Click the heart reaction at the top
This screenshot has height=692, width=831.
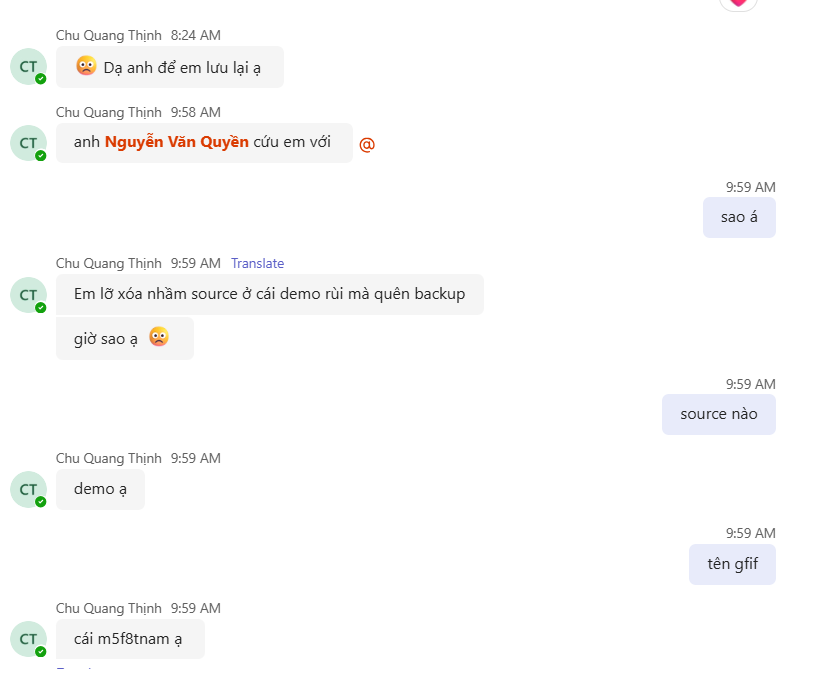pyautogui.click(x=738, y=3)
